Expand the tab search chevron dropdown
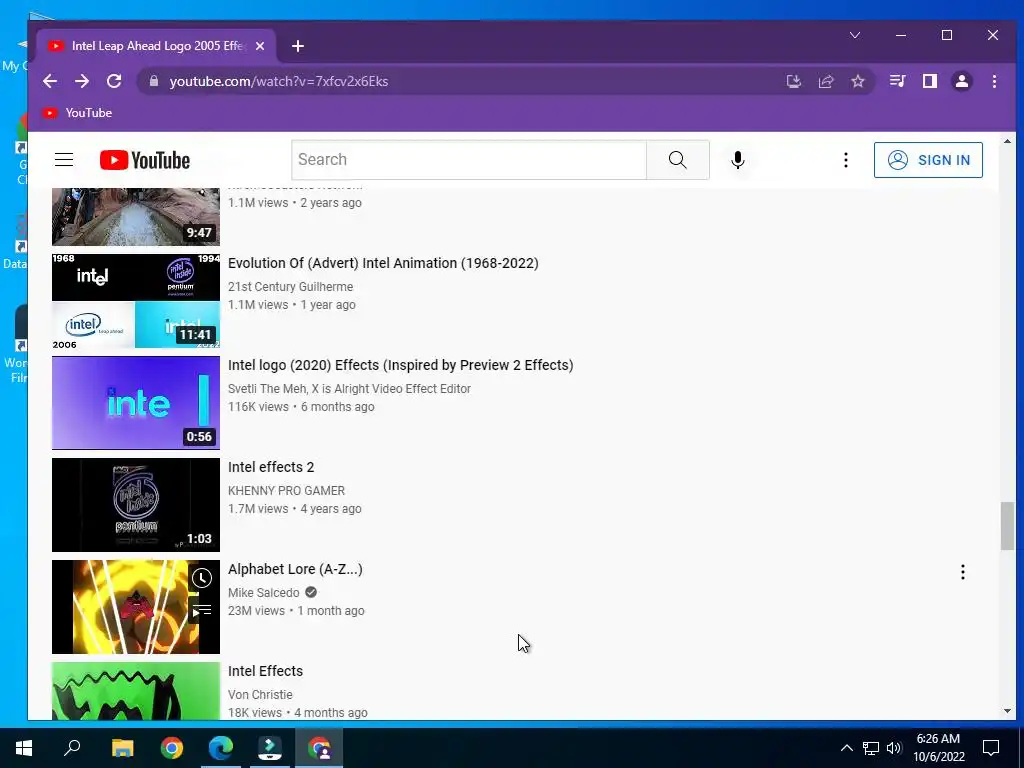 (x=855, y=35)
